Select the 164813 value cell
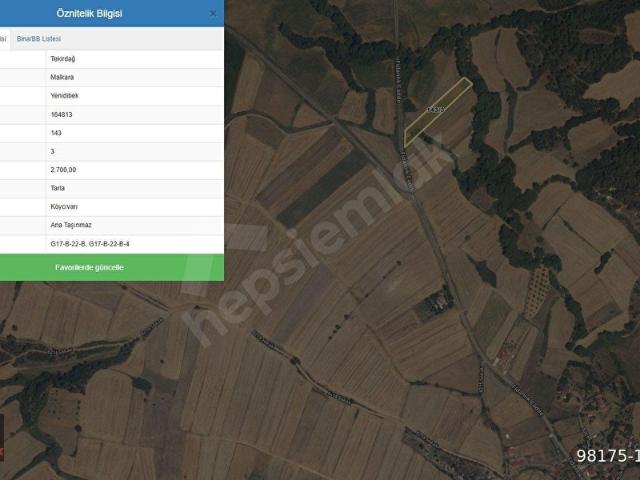 click(135, 115)
